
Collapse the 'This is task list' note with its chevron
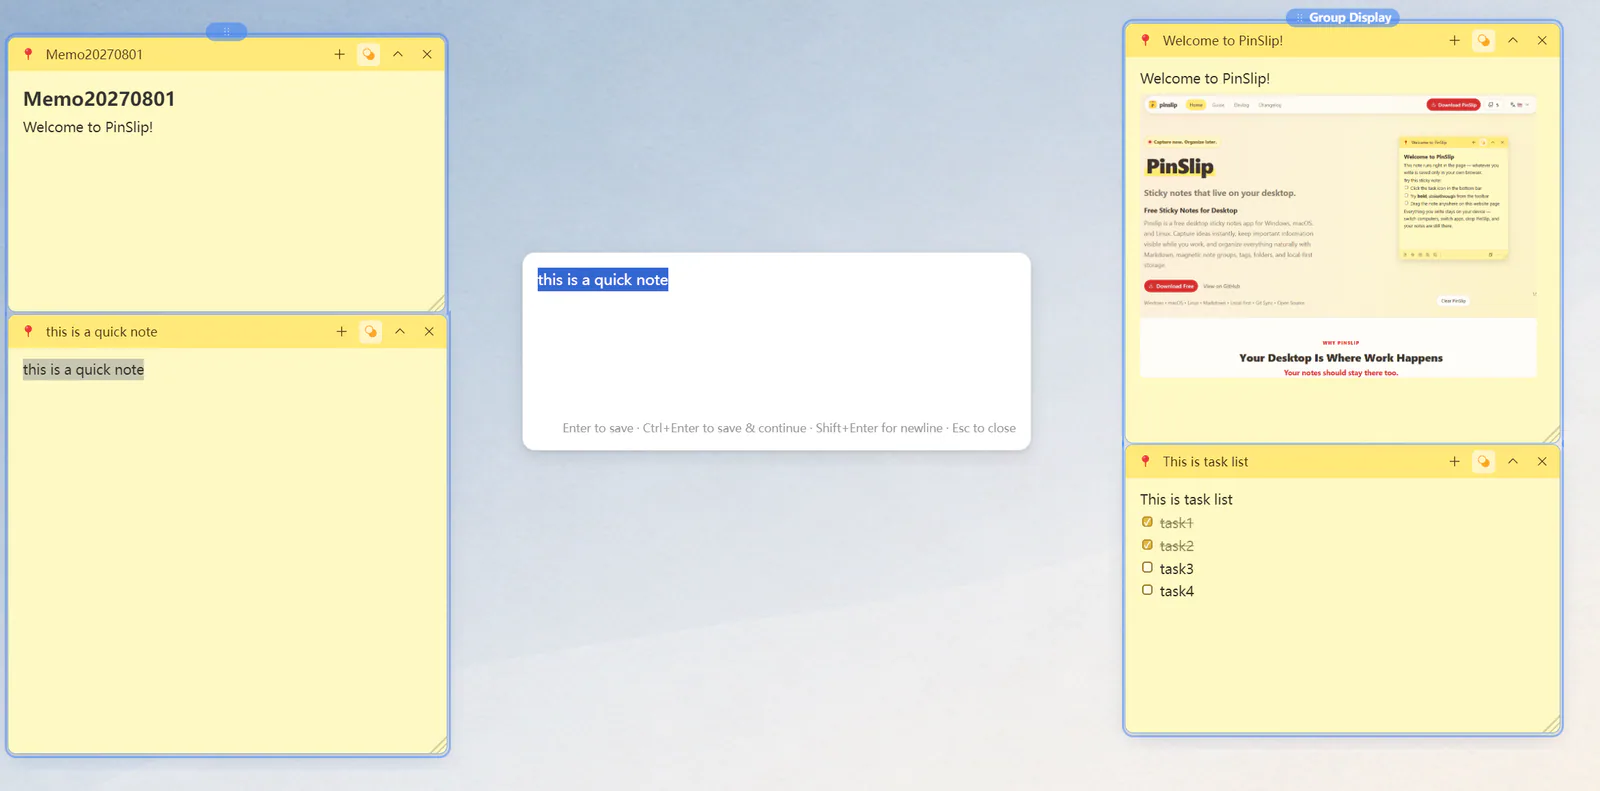pyautogui.click(x=1513, y=461)
